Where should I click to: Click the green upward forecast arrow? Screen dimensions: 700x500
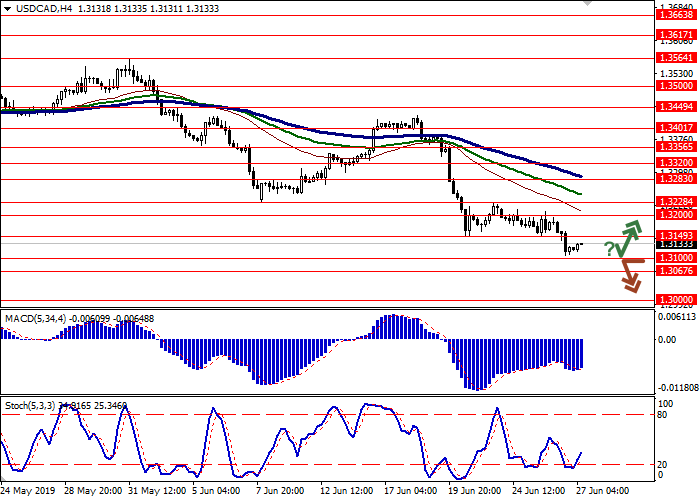(x=628, y=237)
